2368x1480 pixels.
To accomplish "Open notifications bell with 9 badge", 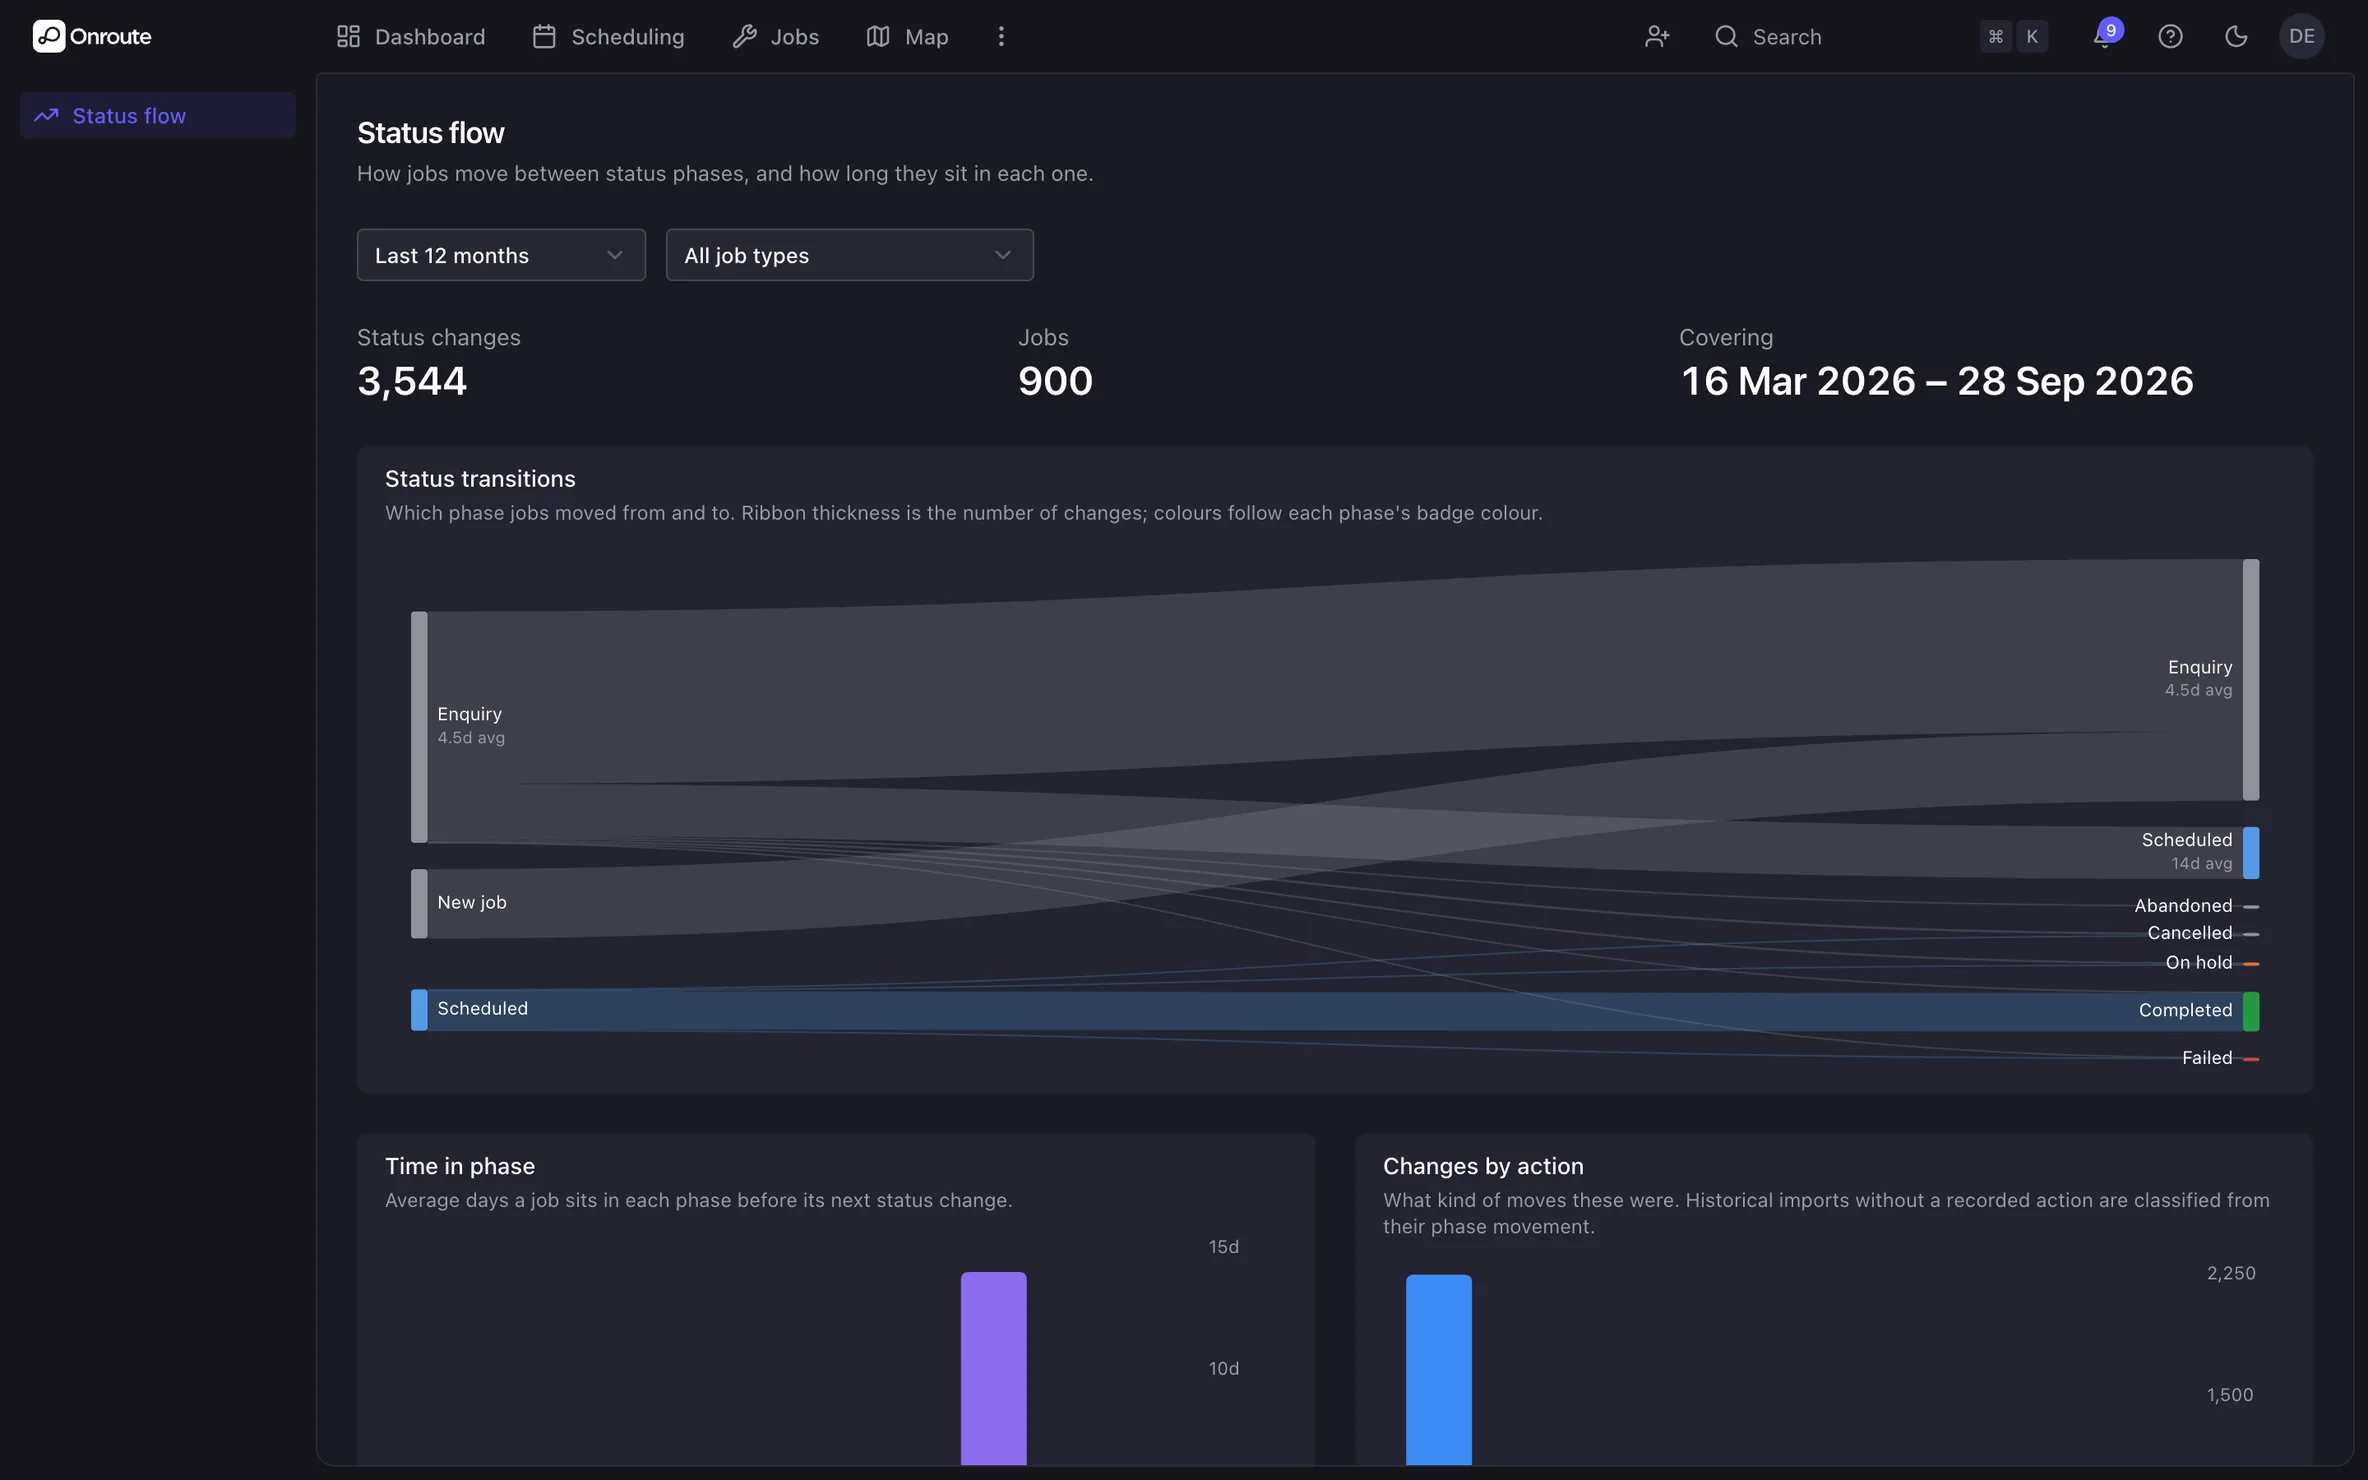I will 2104,36.
